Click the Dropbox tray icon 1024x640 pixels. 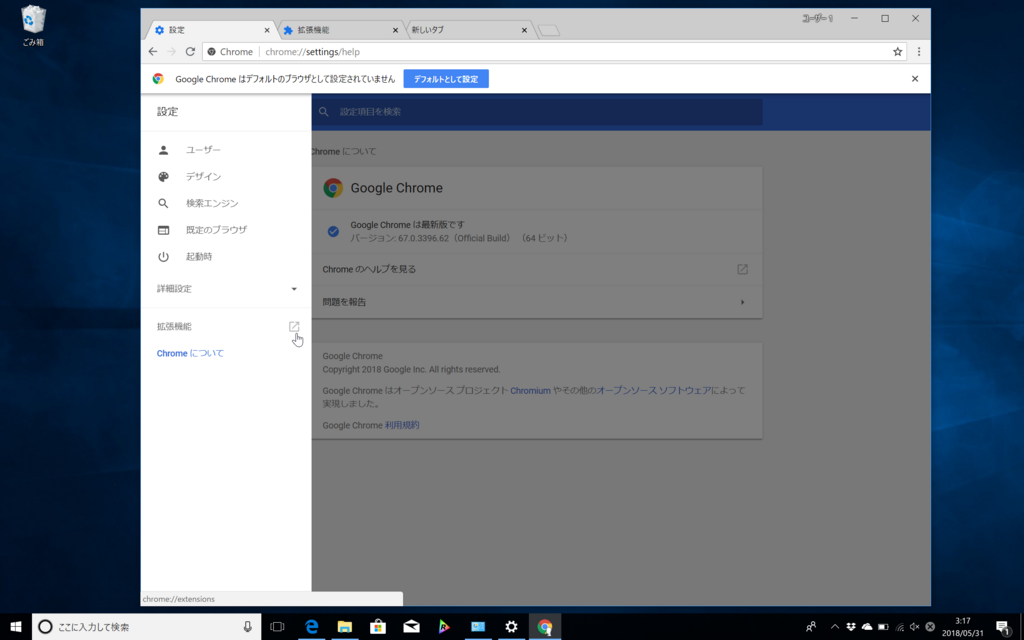click(x=851, y=627)
